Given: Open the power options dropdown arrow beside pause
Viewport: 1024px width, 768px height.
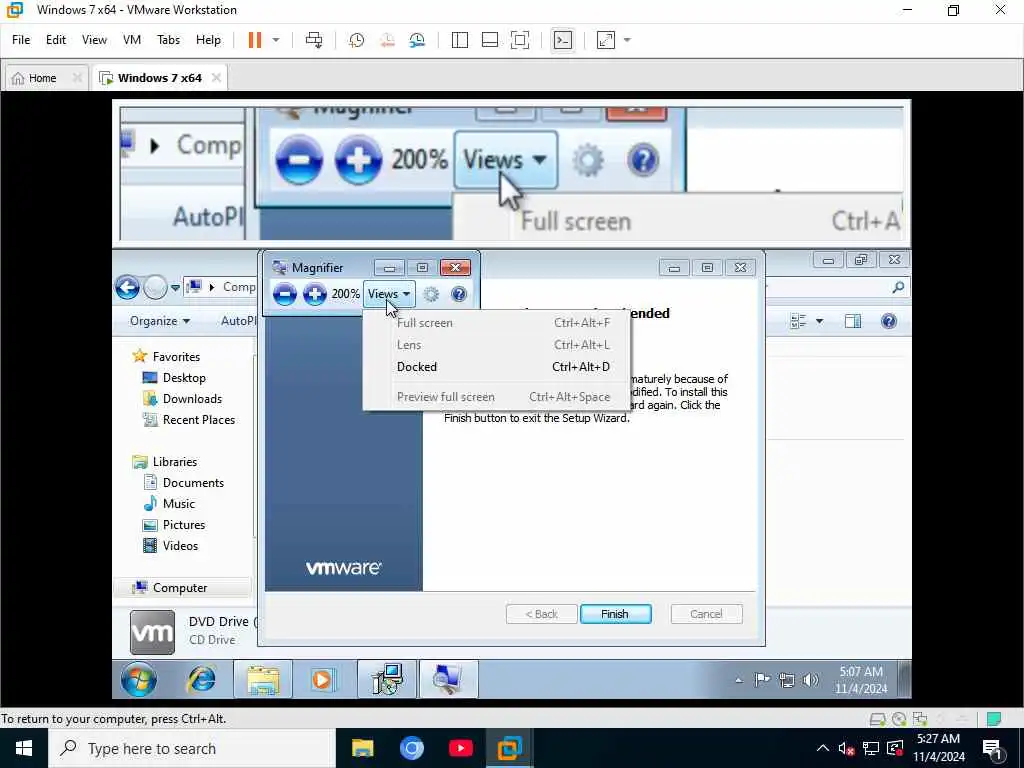Looking at the screenshot, I should click(276, 40).
